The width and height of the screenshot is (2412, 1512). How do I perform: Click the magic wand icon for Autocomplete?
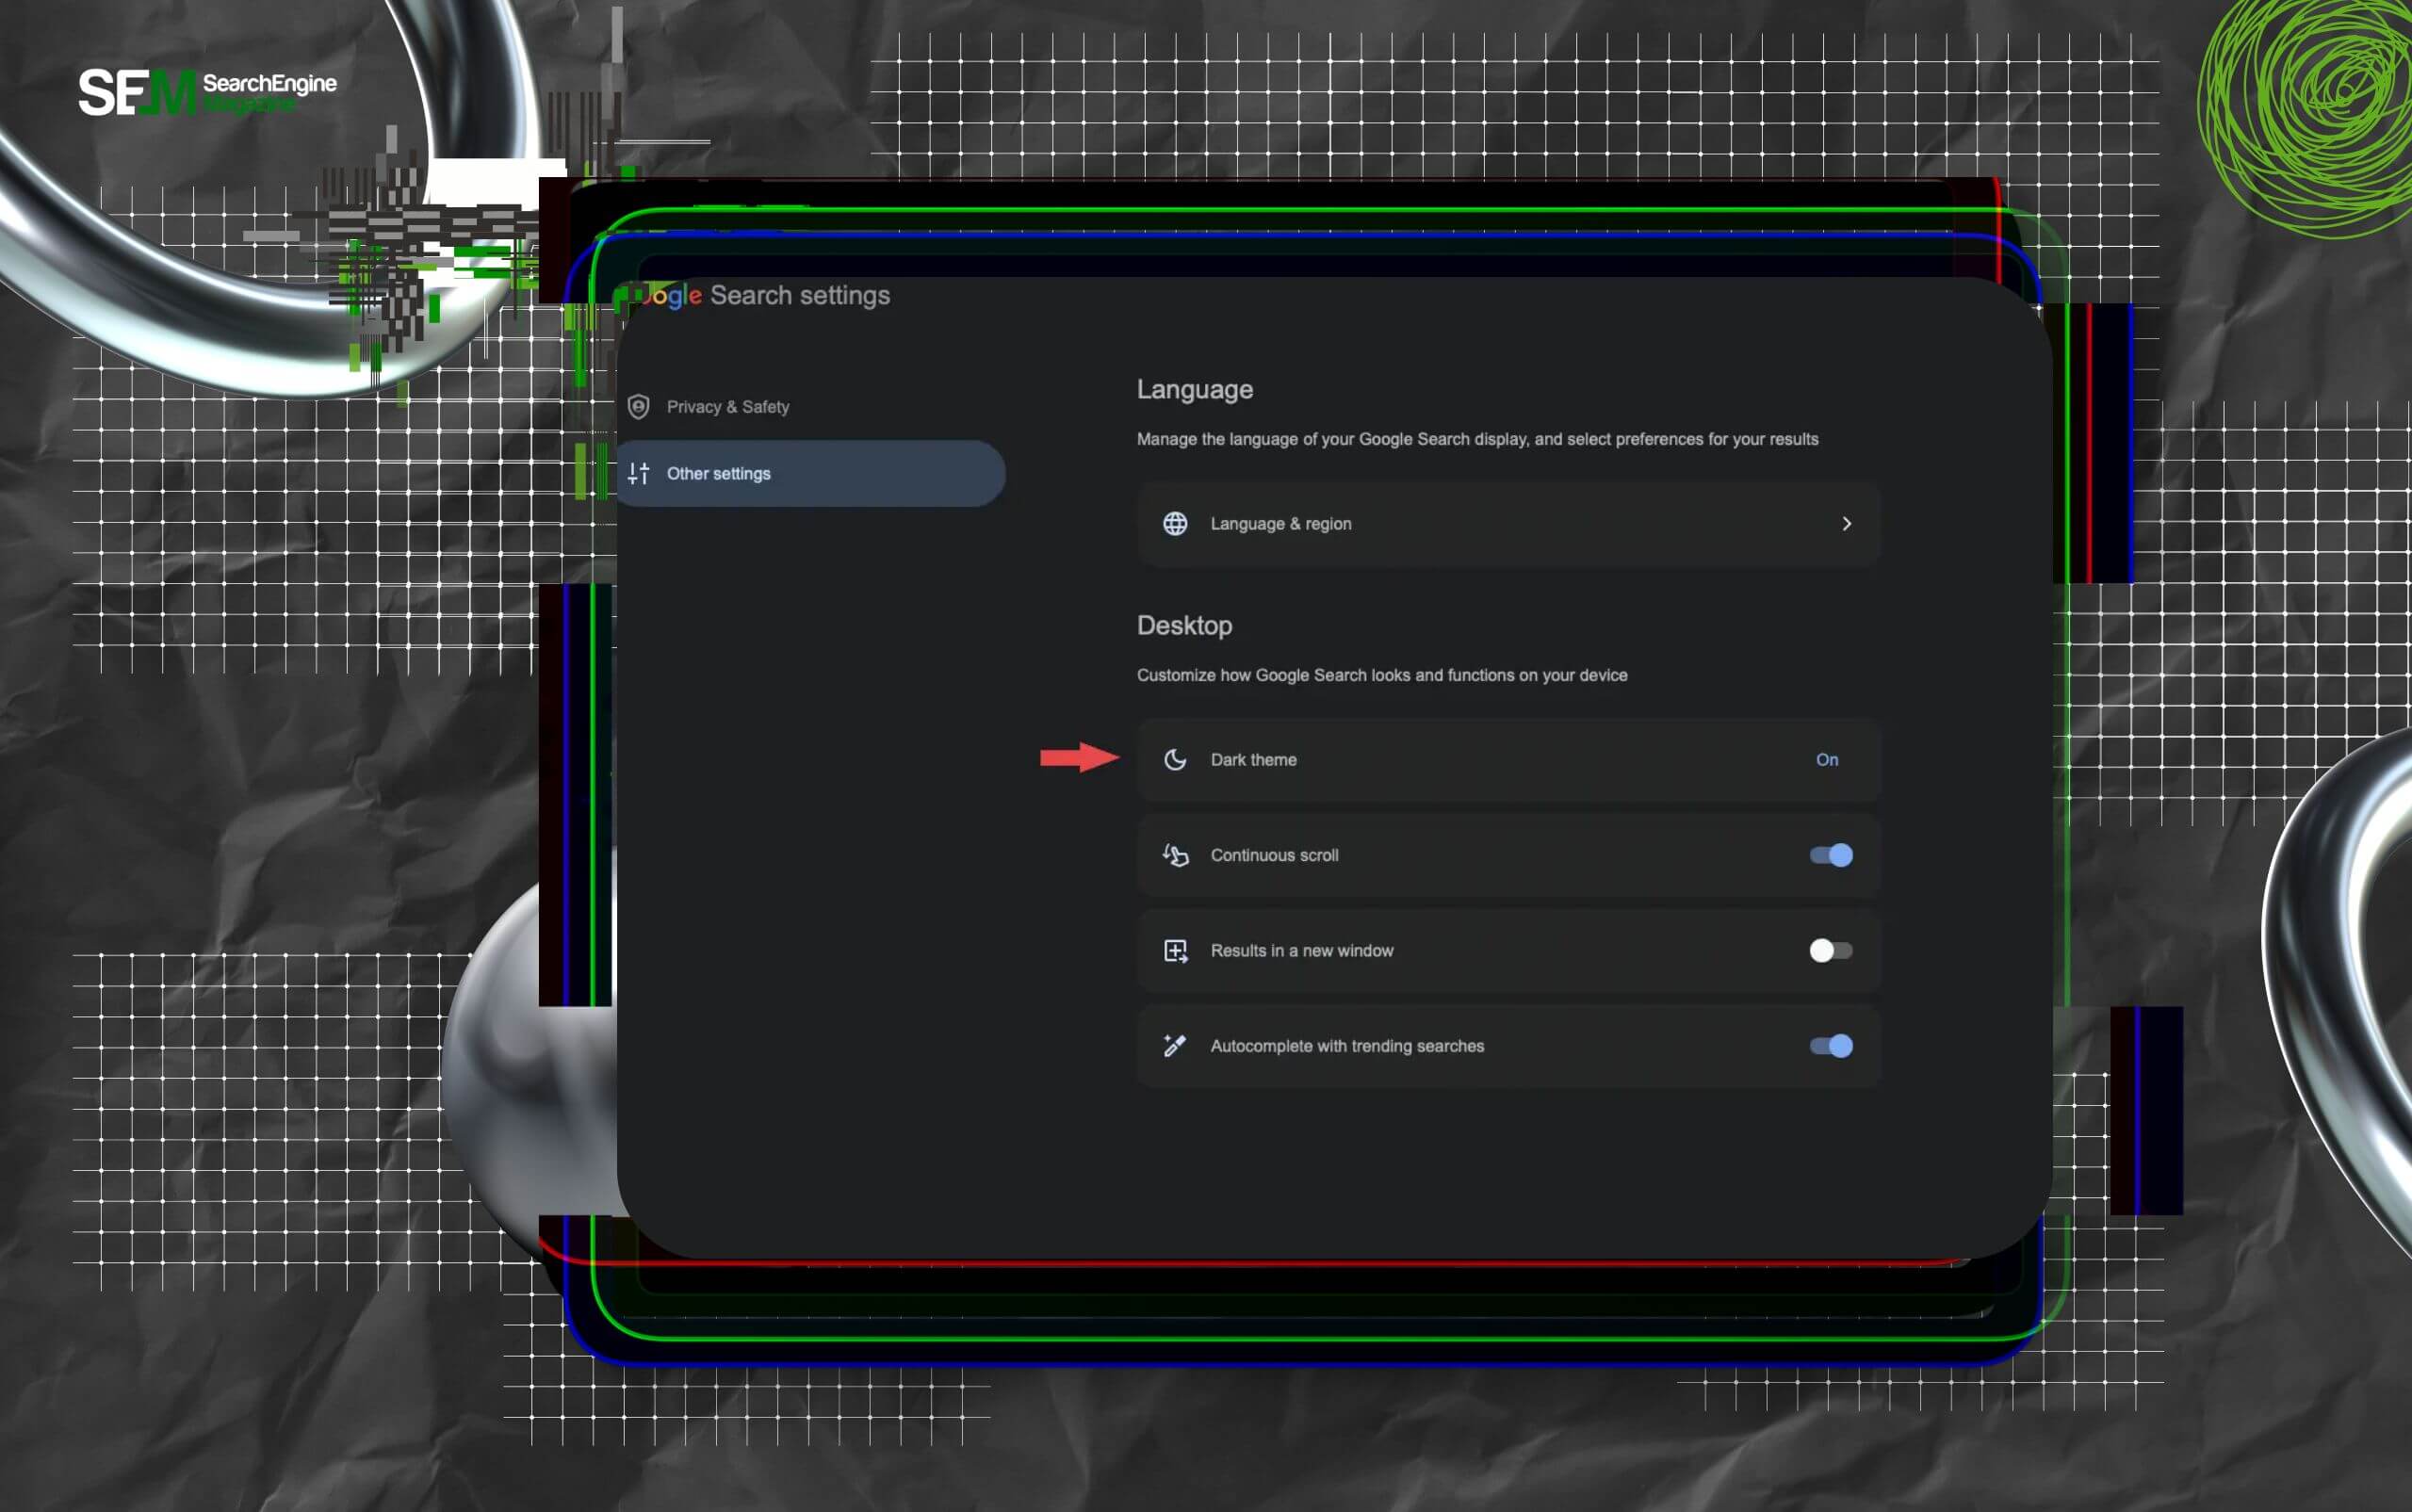click(1175, 1045)
